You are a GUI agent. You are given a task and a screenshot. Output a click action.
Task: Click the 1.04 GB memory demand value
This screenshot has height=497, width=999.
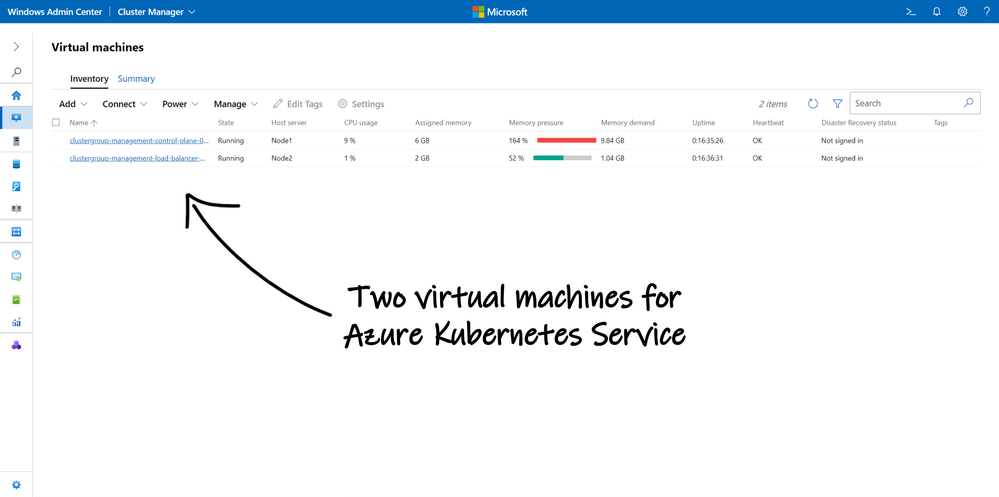point(612,158)
